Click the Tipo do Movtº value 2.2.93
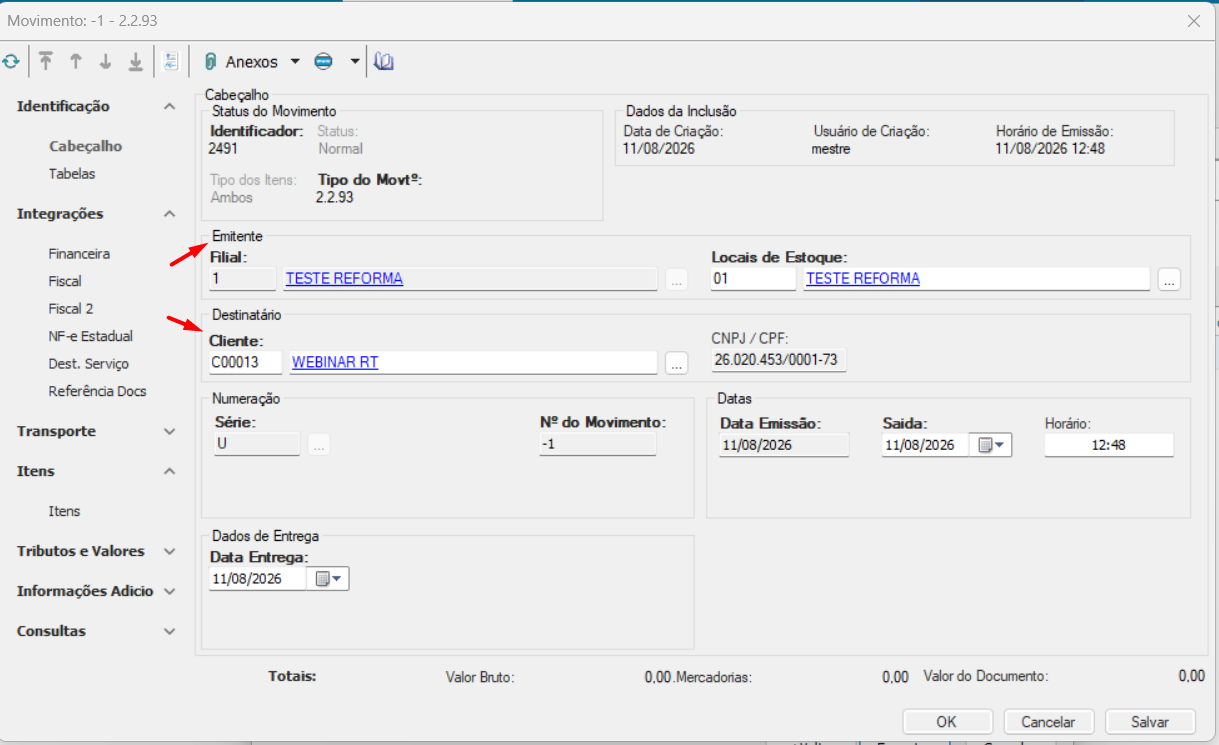Screen dimensions: 1219x745 335,197
